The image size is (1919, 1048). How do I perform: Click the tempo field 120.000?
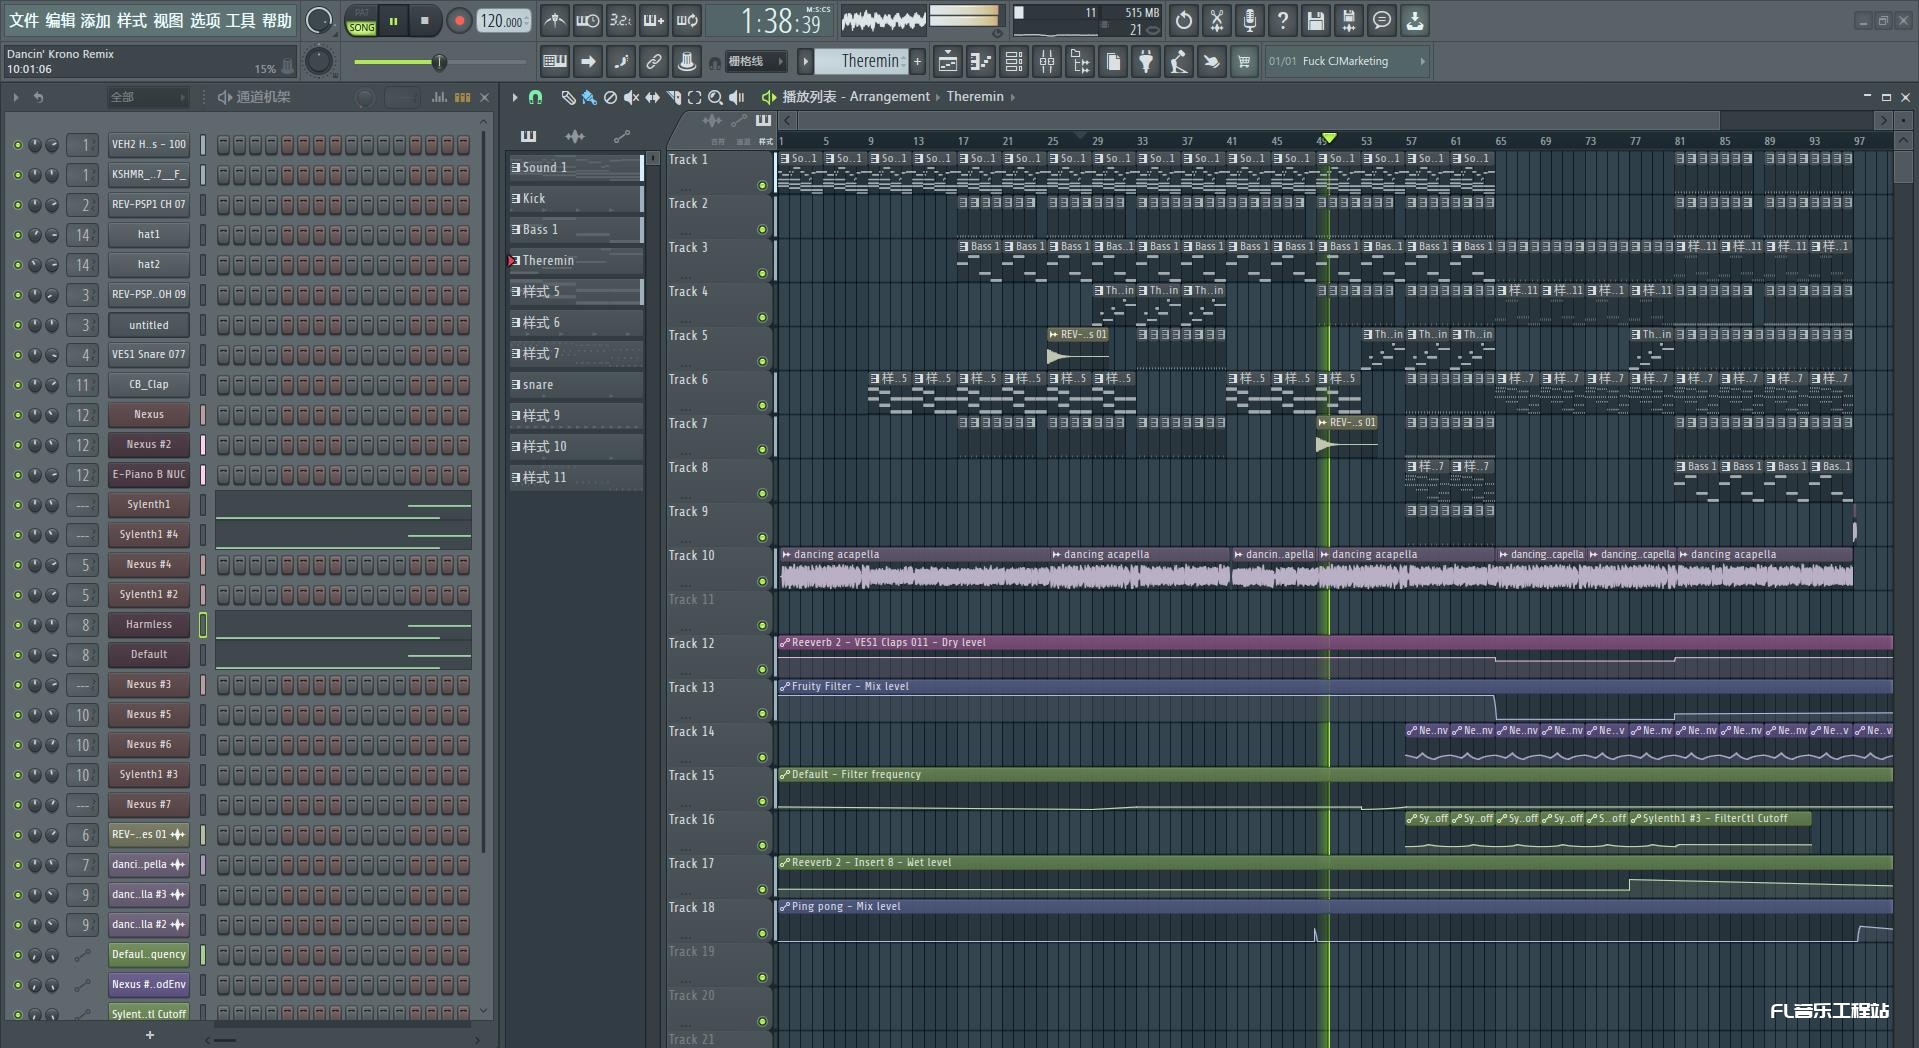pyautogui.click(x=504, y=21)
